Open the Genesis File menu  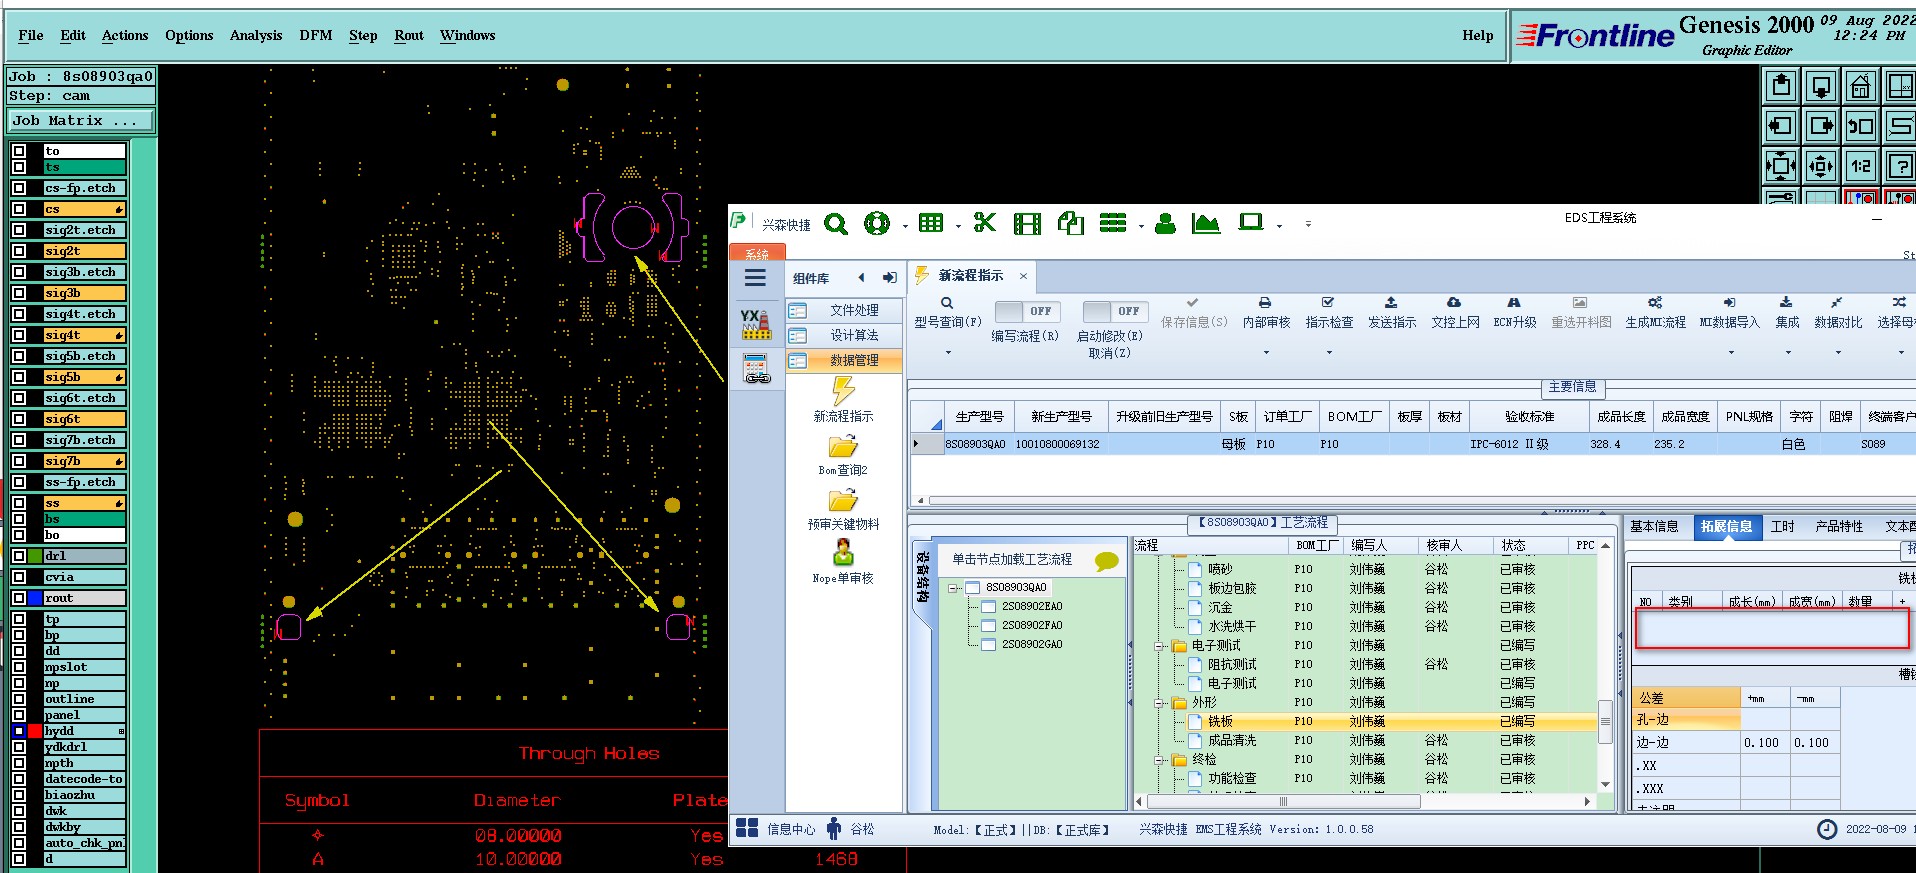(x=31, y=35)
